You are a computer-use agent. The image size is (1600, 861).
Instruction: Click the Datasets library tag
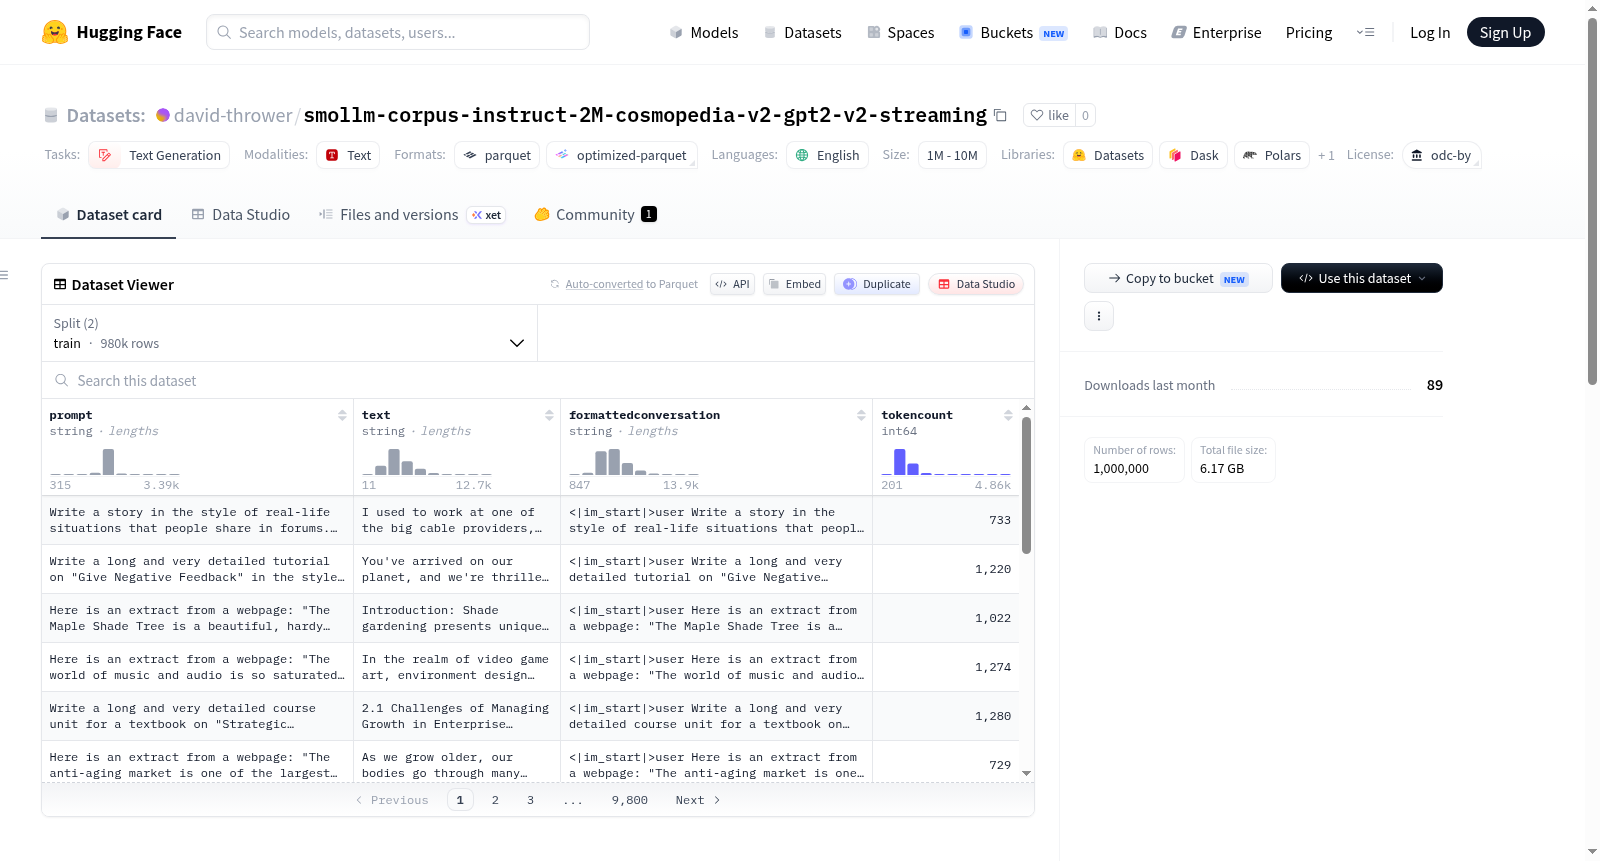click(1108, 155)
